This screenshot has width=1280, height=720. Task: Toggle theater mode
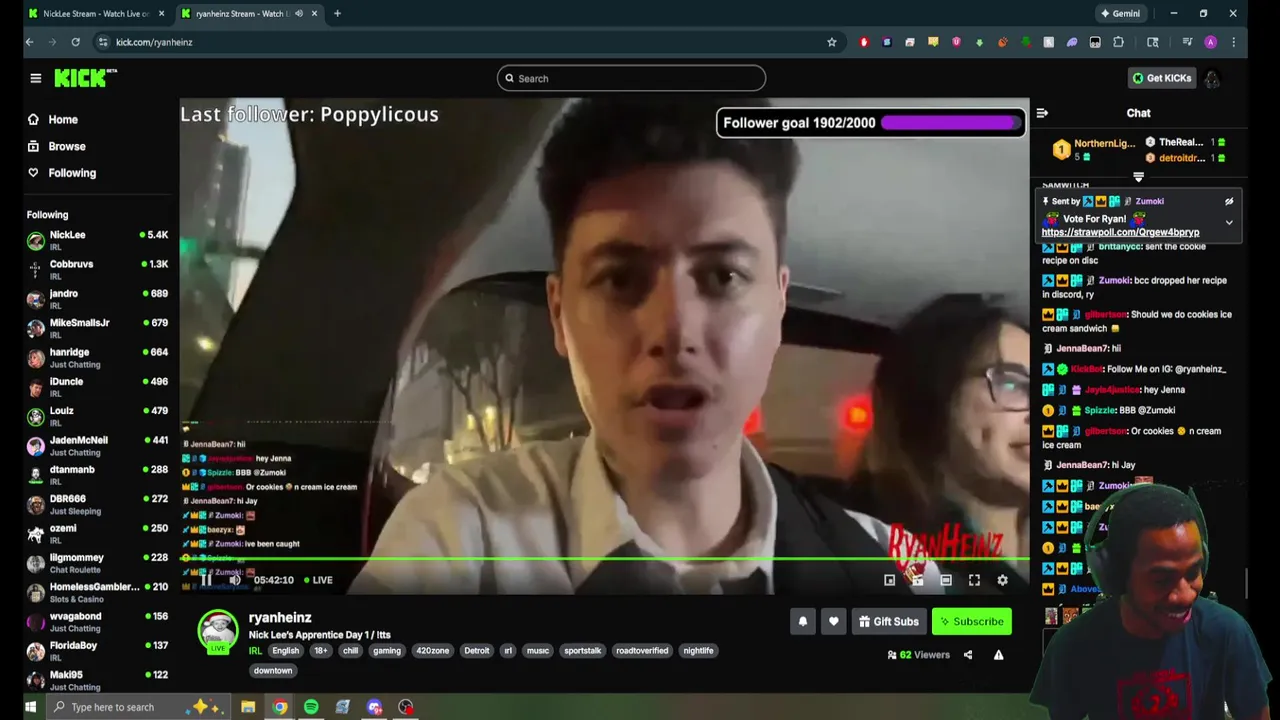[x=946, y=580]
